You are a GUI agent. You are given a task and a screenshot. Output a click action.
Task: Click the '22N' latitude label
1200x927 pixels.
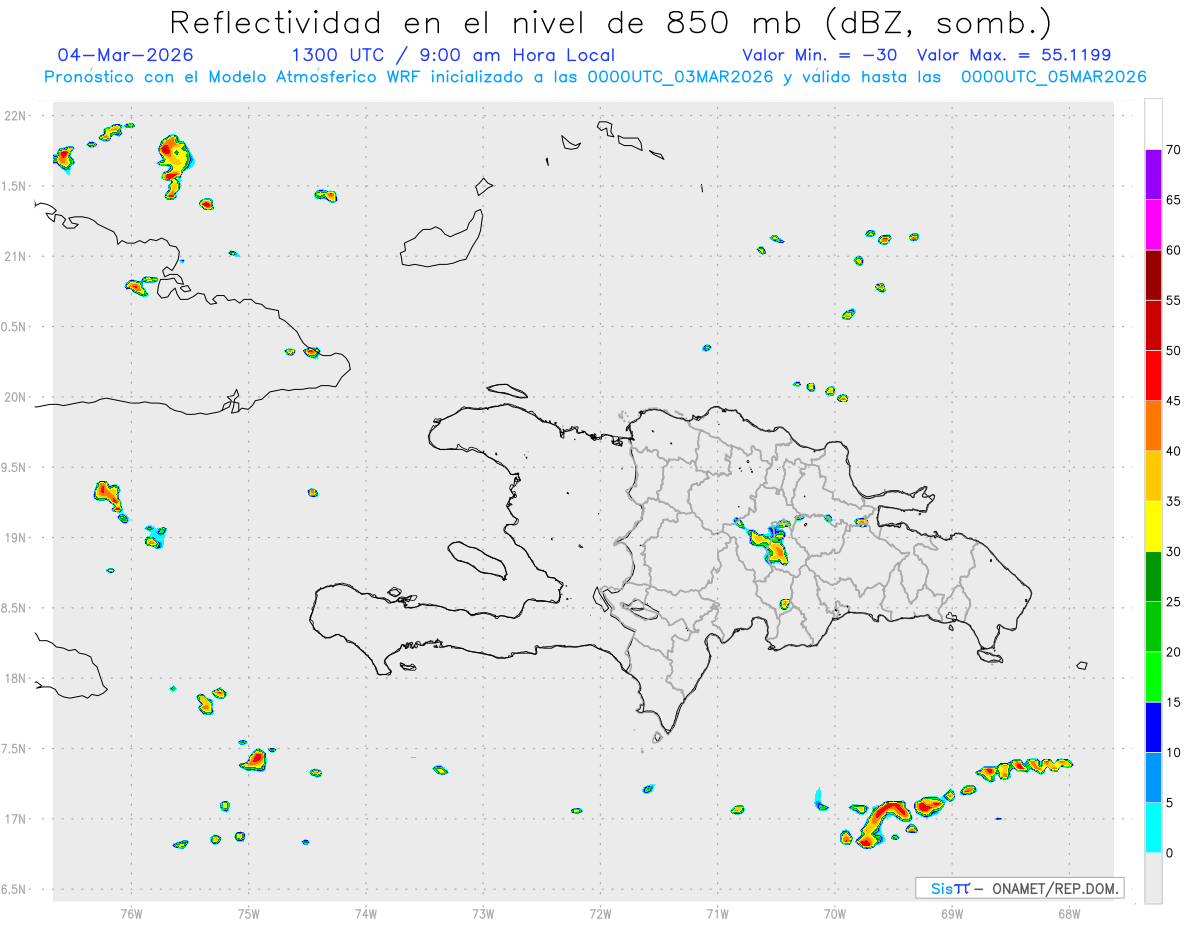[17, 116]
